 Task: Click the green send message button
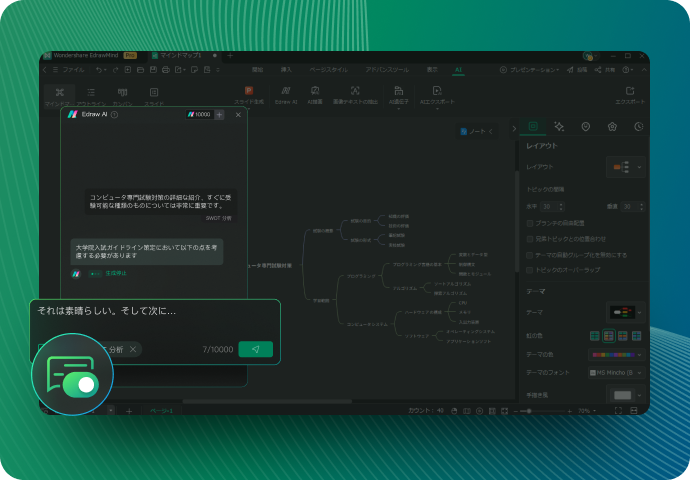pyautogui.click(x=256, y=349)
